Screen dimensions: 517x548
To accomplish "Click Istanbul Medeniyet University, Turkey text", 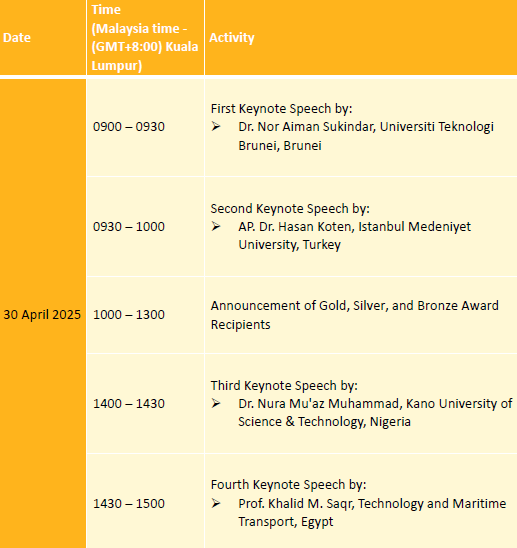I will coord(354,236).
